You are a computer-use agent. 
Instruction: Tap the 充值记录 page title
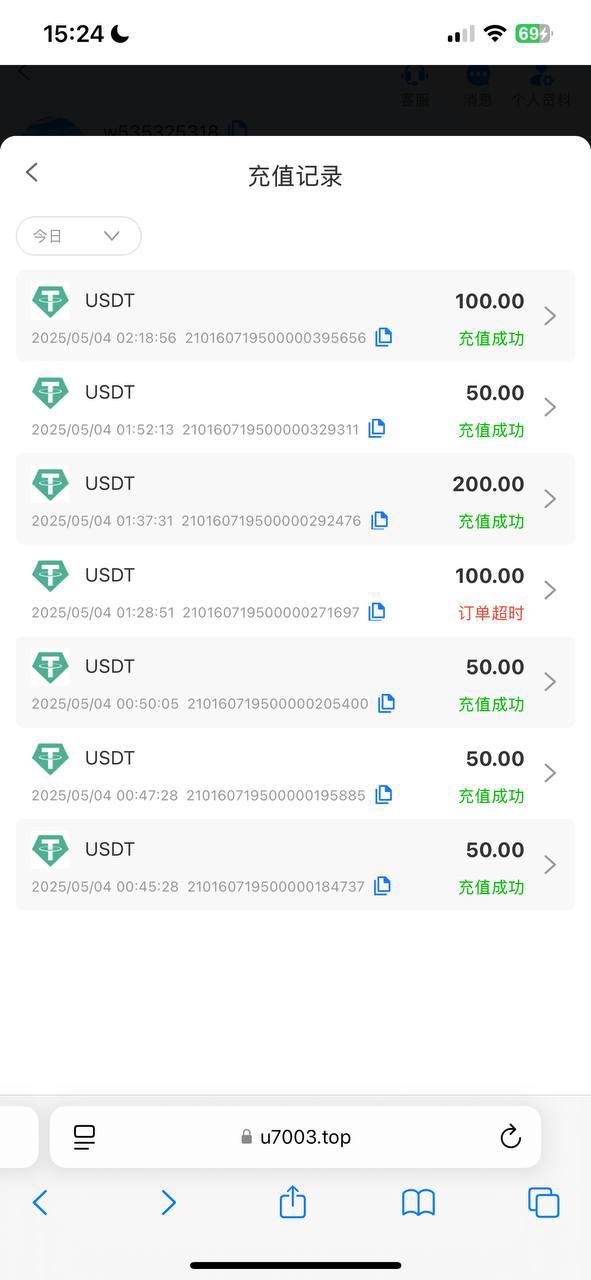tap(295, 176)
